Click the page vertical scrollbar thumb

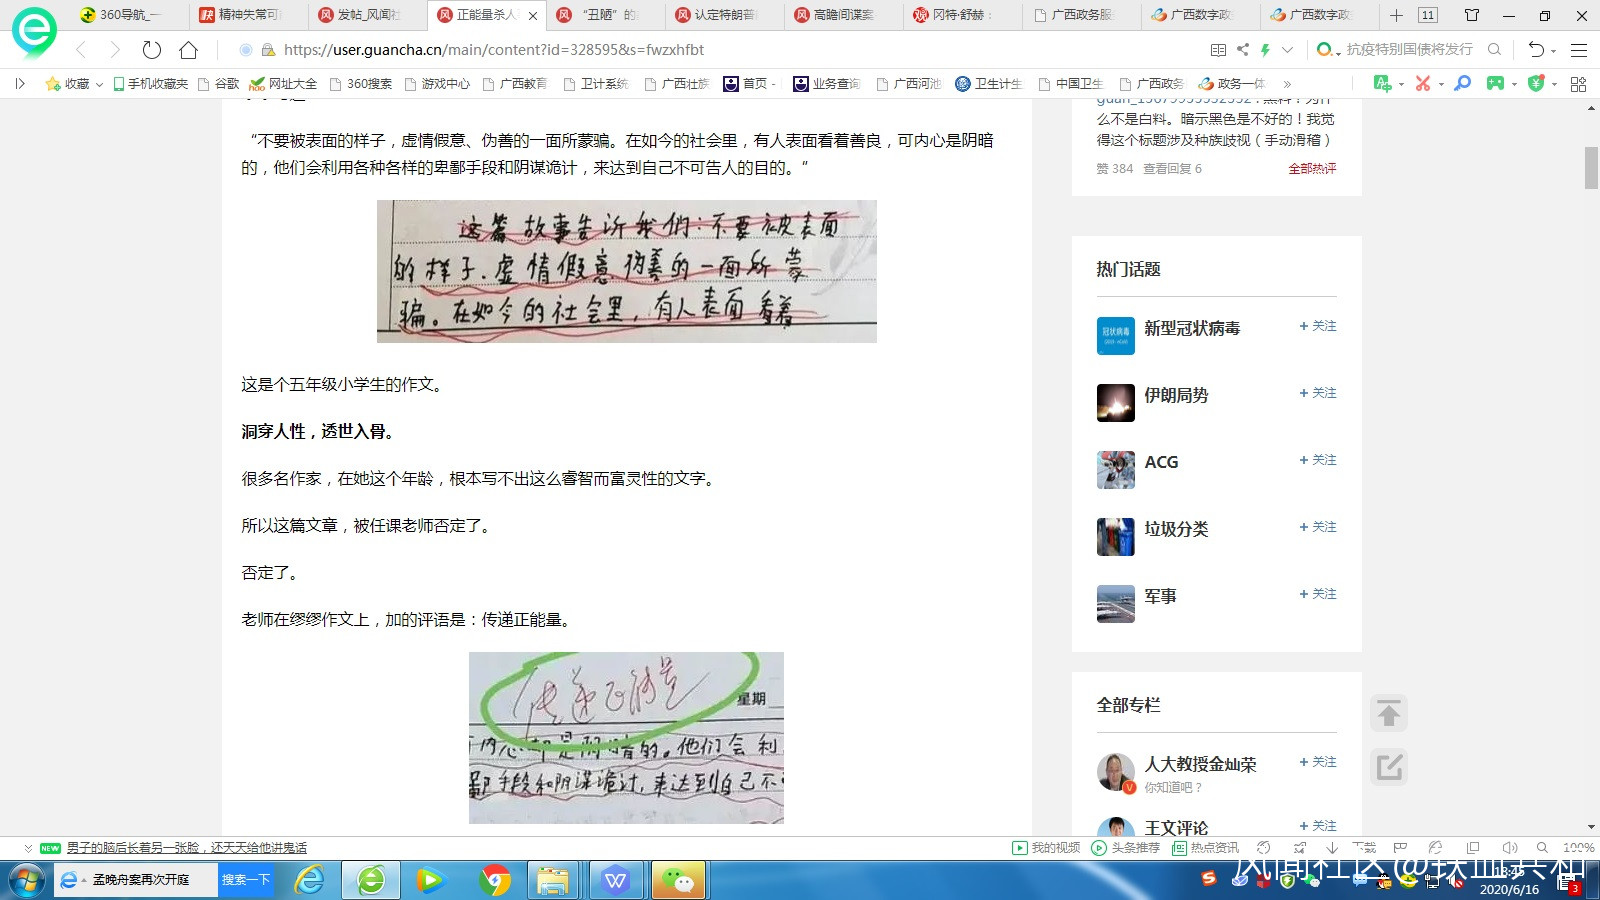point(1591,167)
